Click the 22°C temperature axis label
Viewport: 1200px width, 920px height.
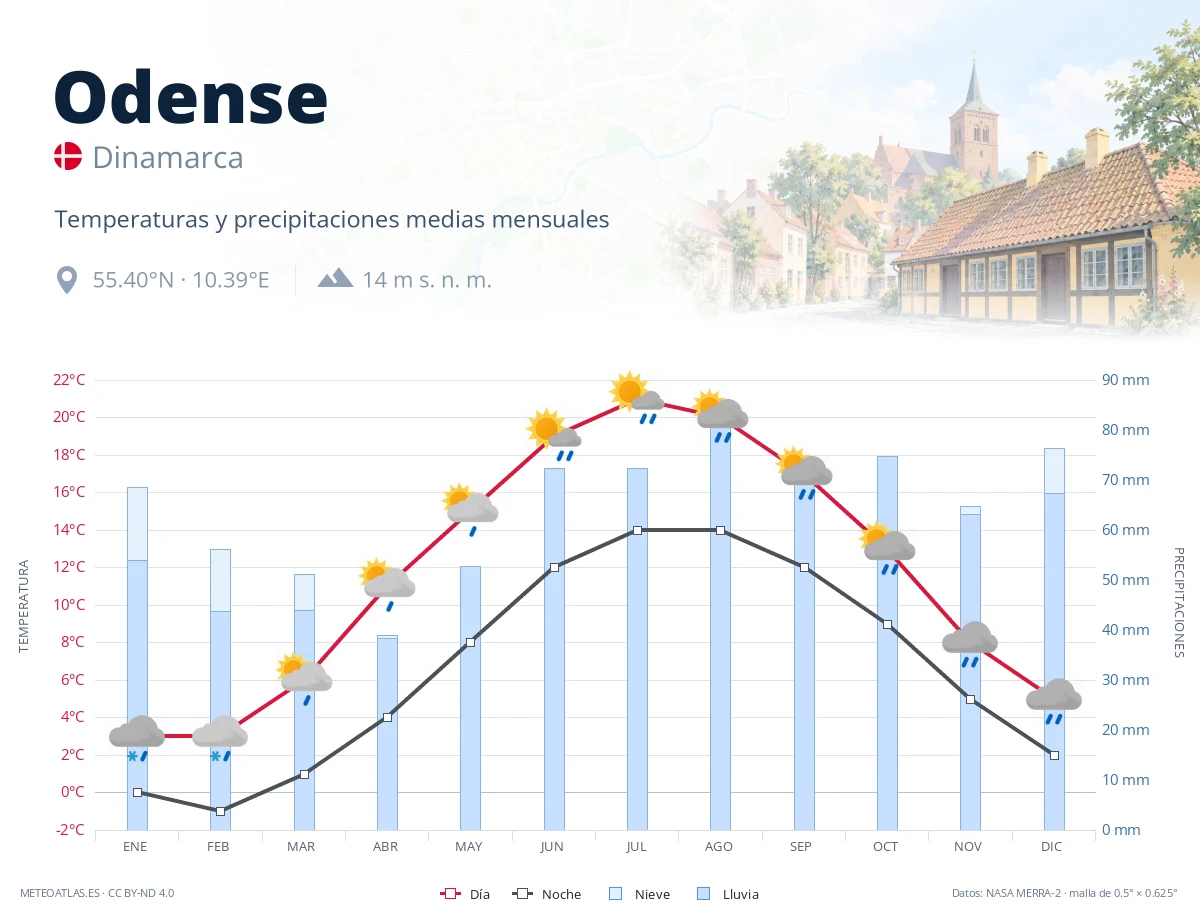(x=70, y=380)
